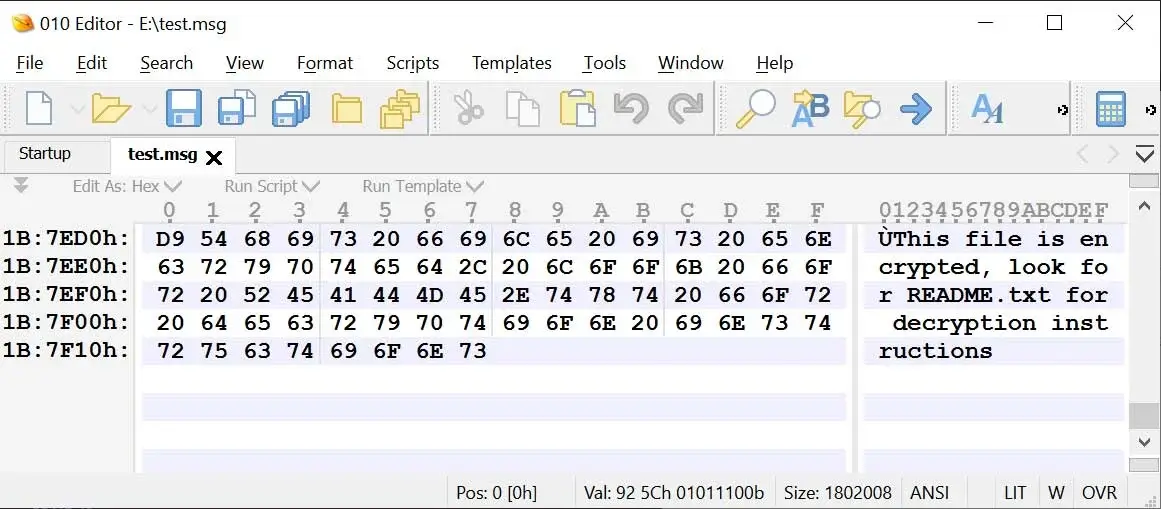The height and width of the screenshot is (509, 1161).
Task: Toggle LIT endian setting in status bar
Action: point(1015,493)
